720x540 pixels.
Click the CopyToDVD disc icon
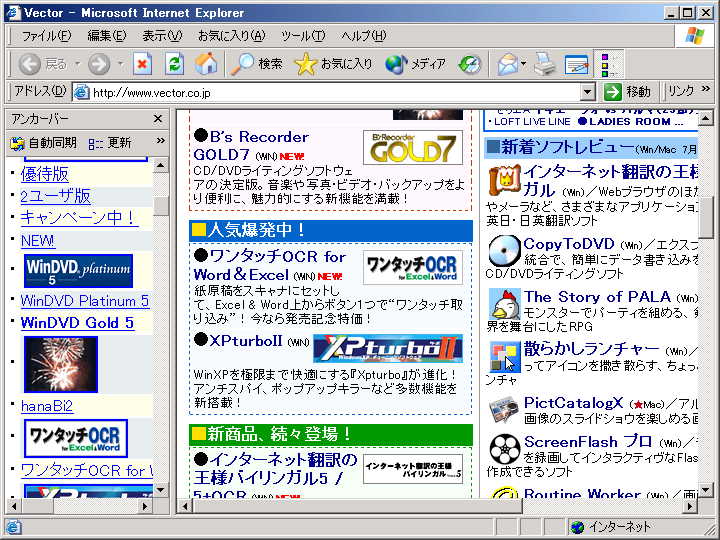coord(504,251)
